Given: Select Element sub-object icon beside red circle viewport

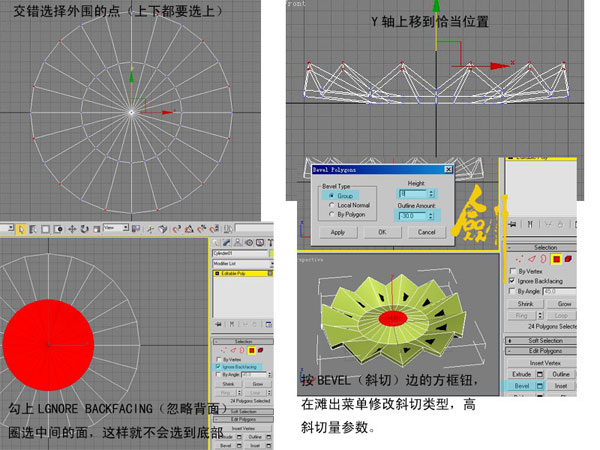Looking at the screenshot, I should (x=261, y=350).
